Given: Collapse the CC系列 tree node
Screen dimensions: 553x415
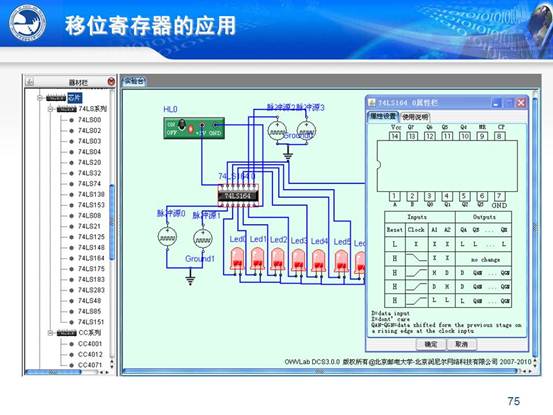Looking at the screenshot, I should [x=50, y=333].
